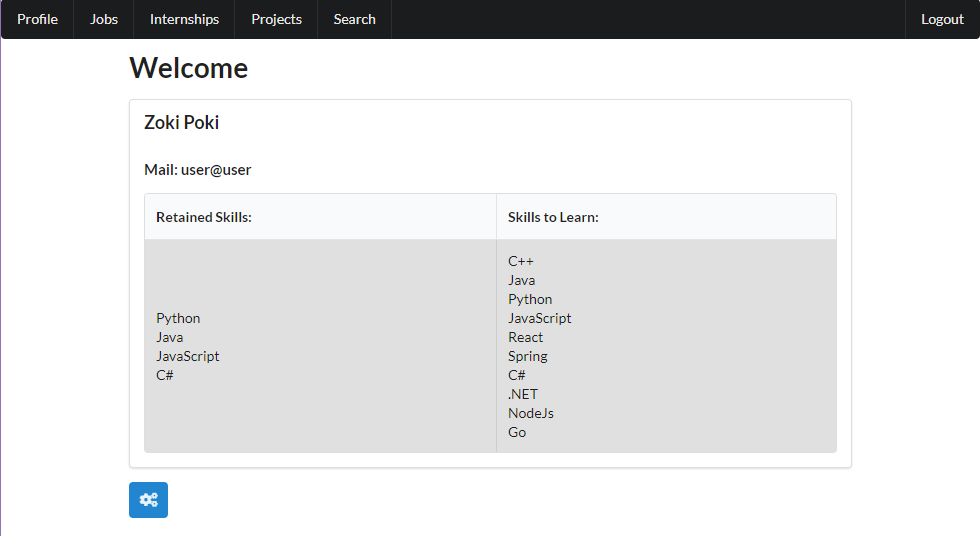This screenshot has height=536, width=980.
Task: Switch to the Projects page
Action: click(276, 19)
